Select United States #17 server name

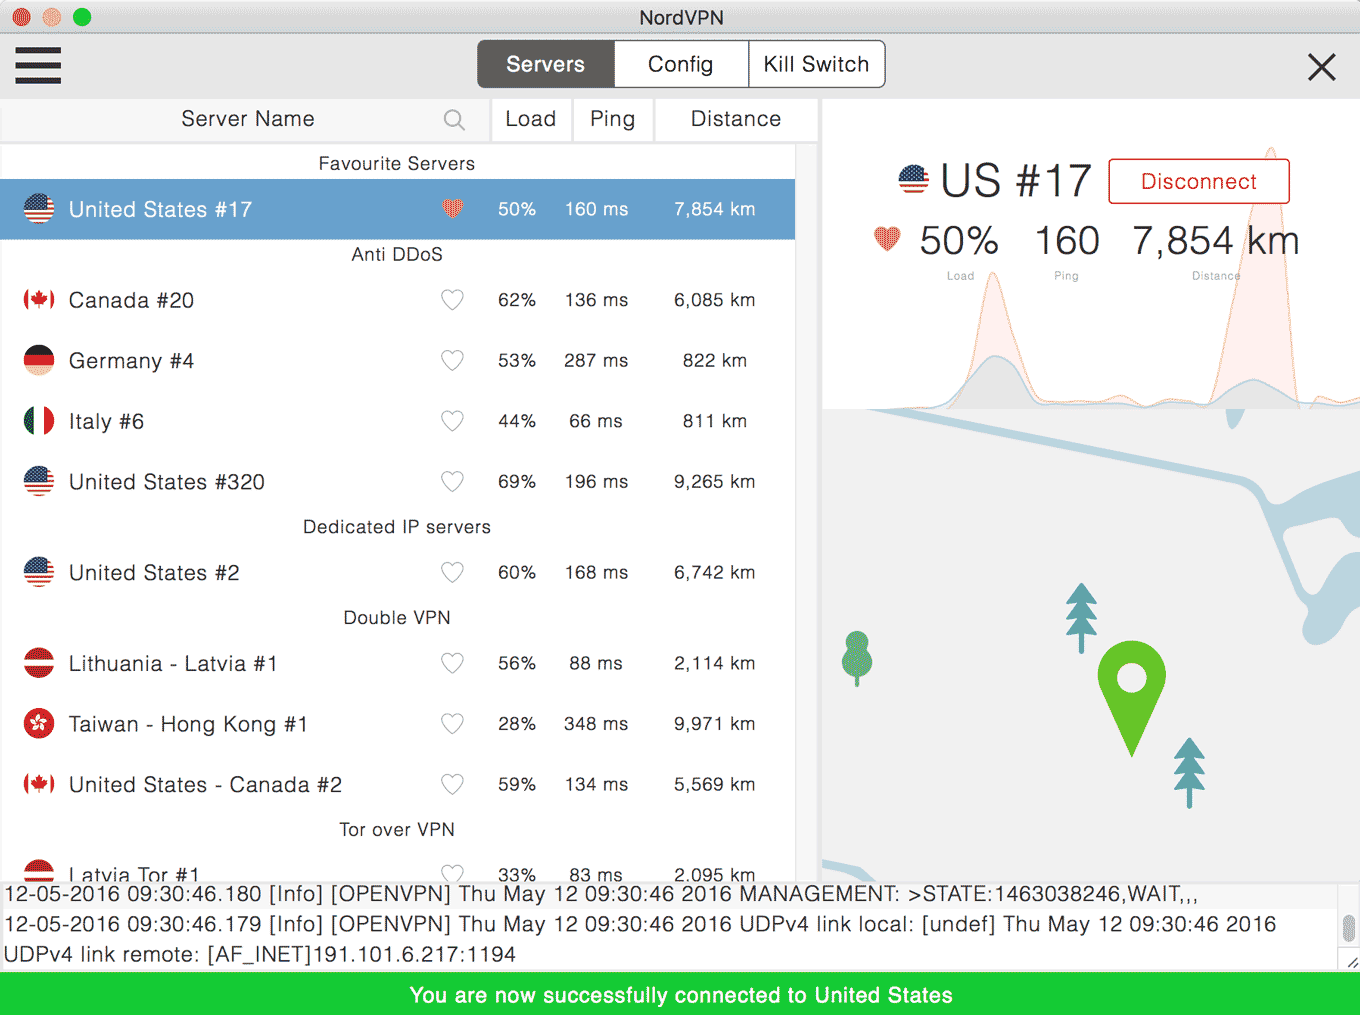pos(160,210)
